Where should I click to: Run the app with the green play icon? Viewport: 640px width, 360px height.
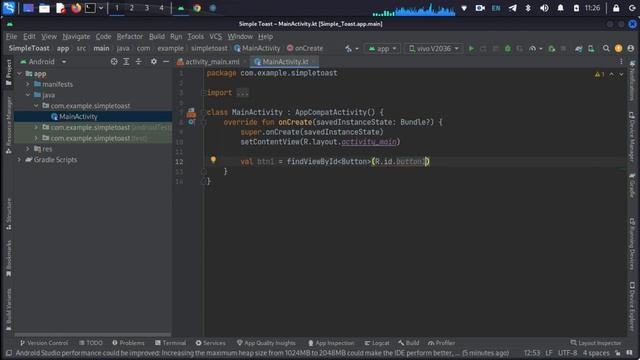click(x=471, y=49)
